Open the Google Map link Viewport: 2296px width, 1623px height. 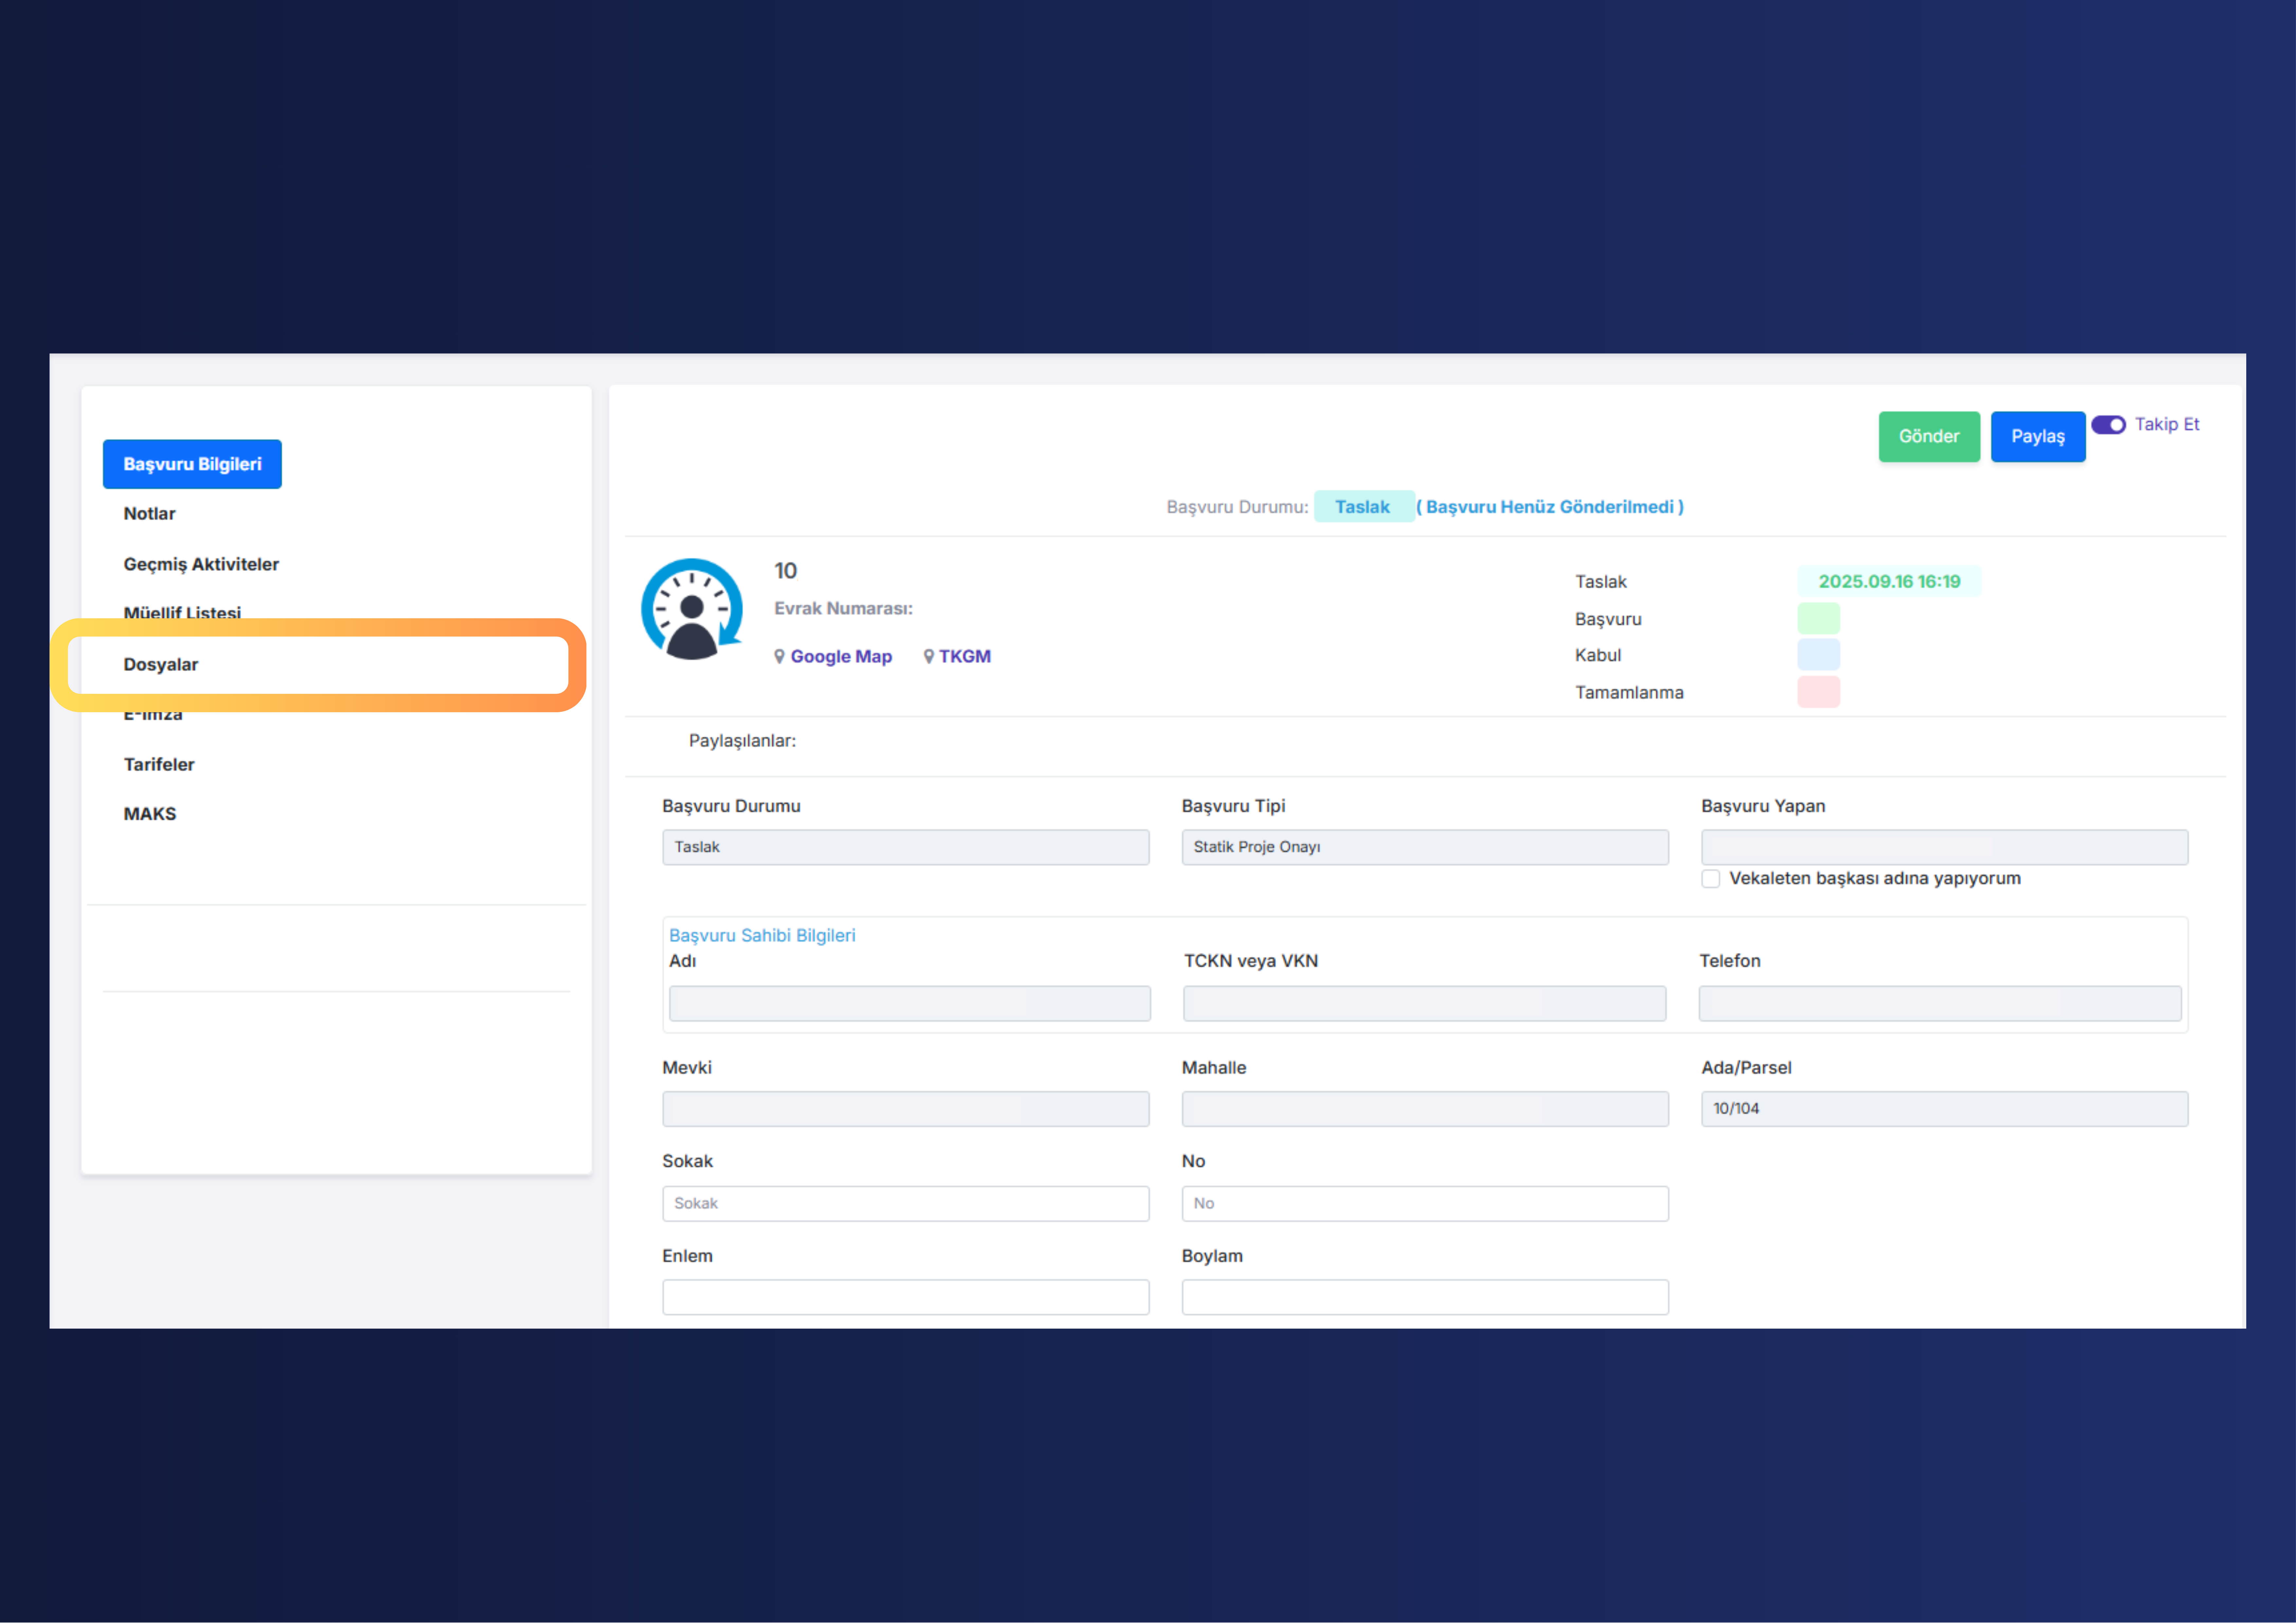pyautogui.click(x=841, y=657)
